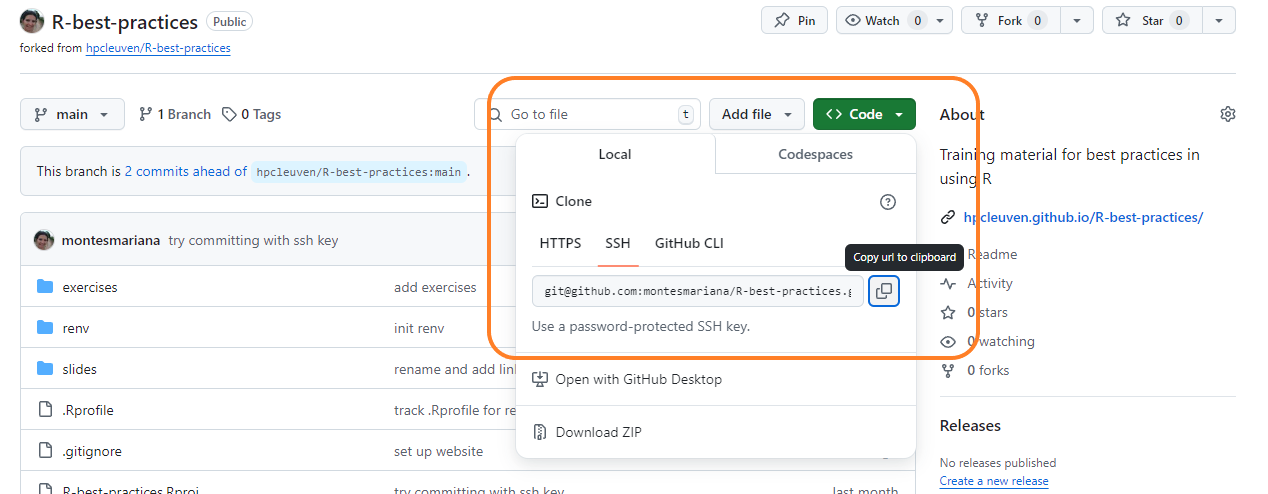Click the owner avatar next to the repository name
The width and height of the screenshot is (1268, 494).
[32, 21]
